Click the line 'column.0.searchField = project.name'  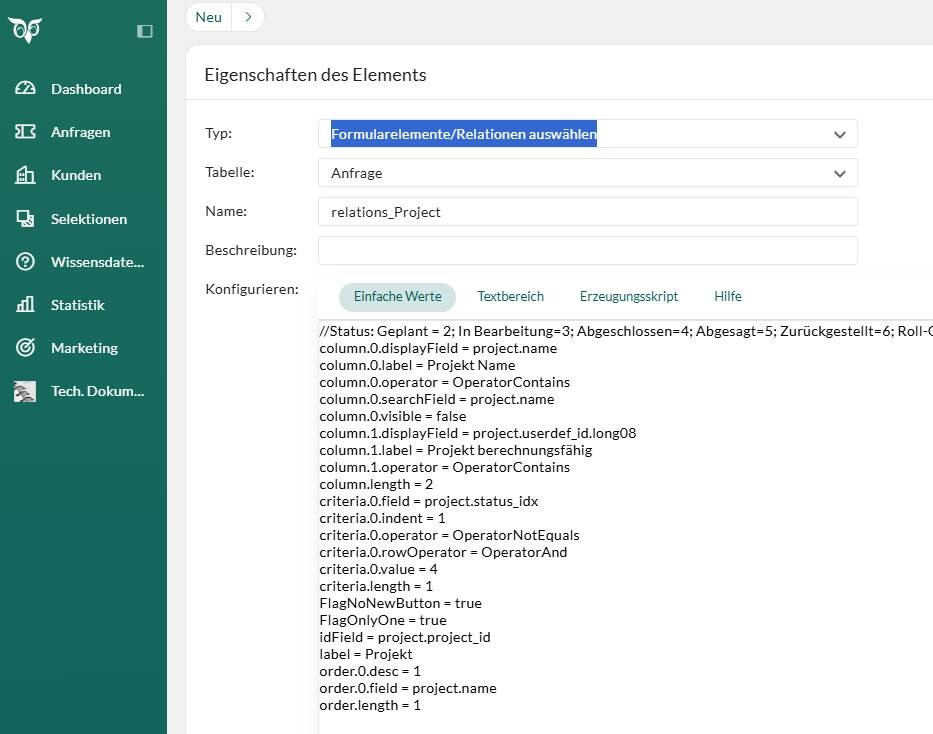pos(437,399)
